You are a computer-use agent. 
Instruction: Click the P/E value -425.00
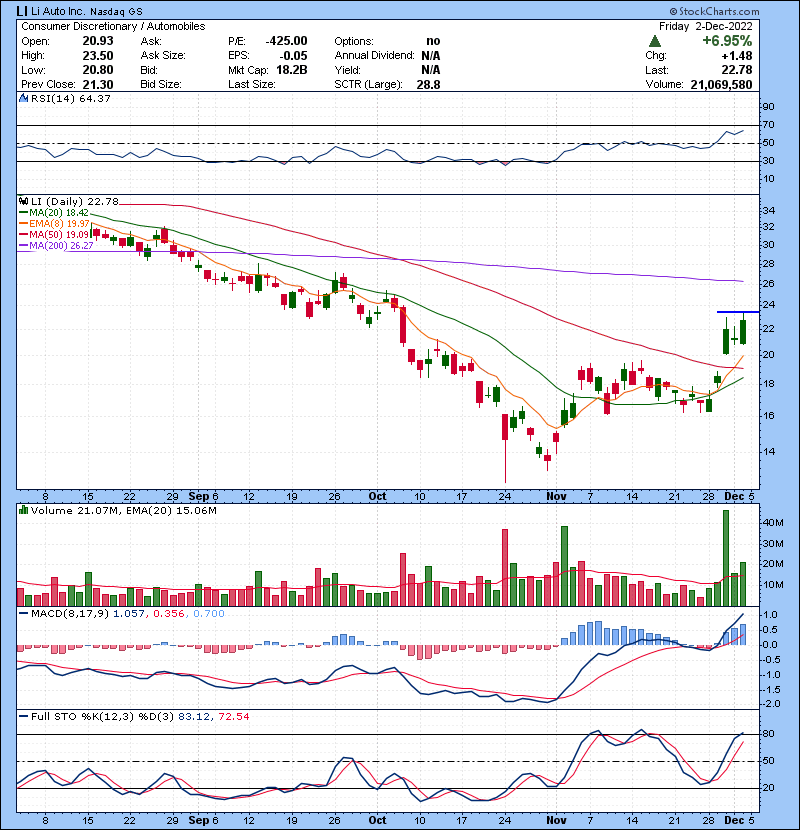click(286, 41)
